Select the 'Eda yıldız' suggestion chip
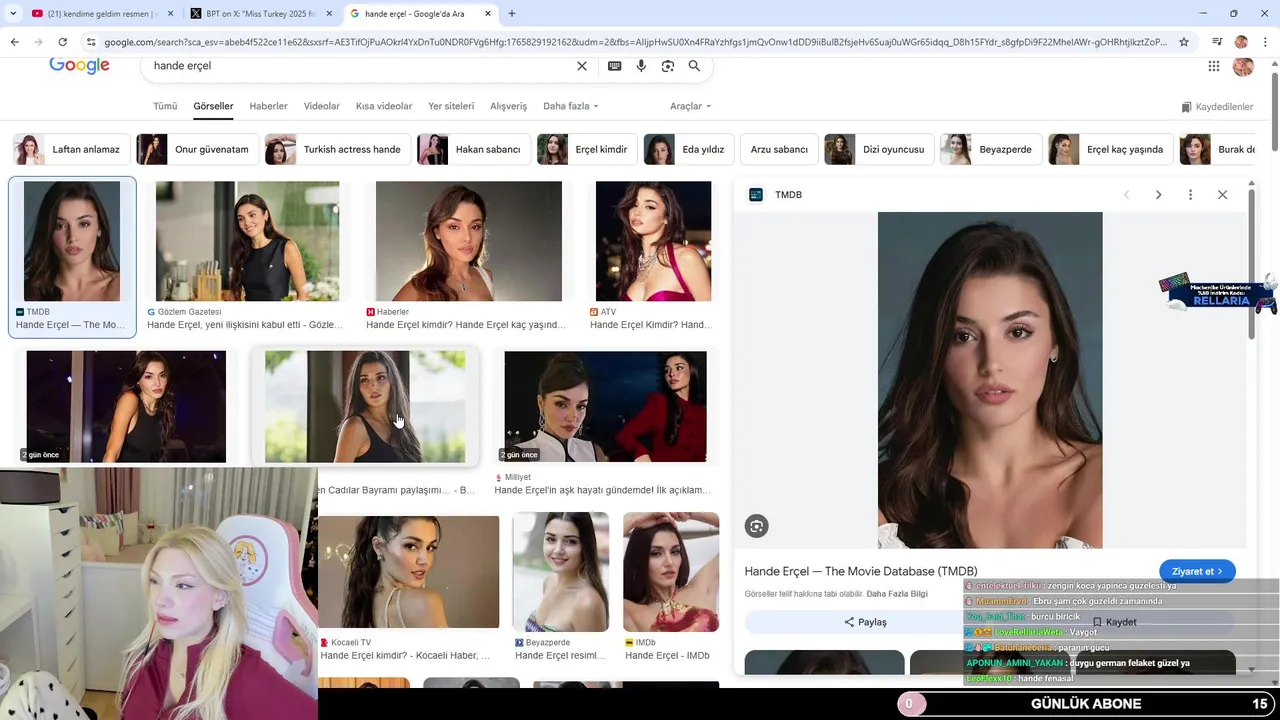Viewport: 1280px width, 720px height. coord(689,149)
